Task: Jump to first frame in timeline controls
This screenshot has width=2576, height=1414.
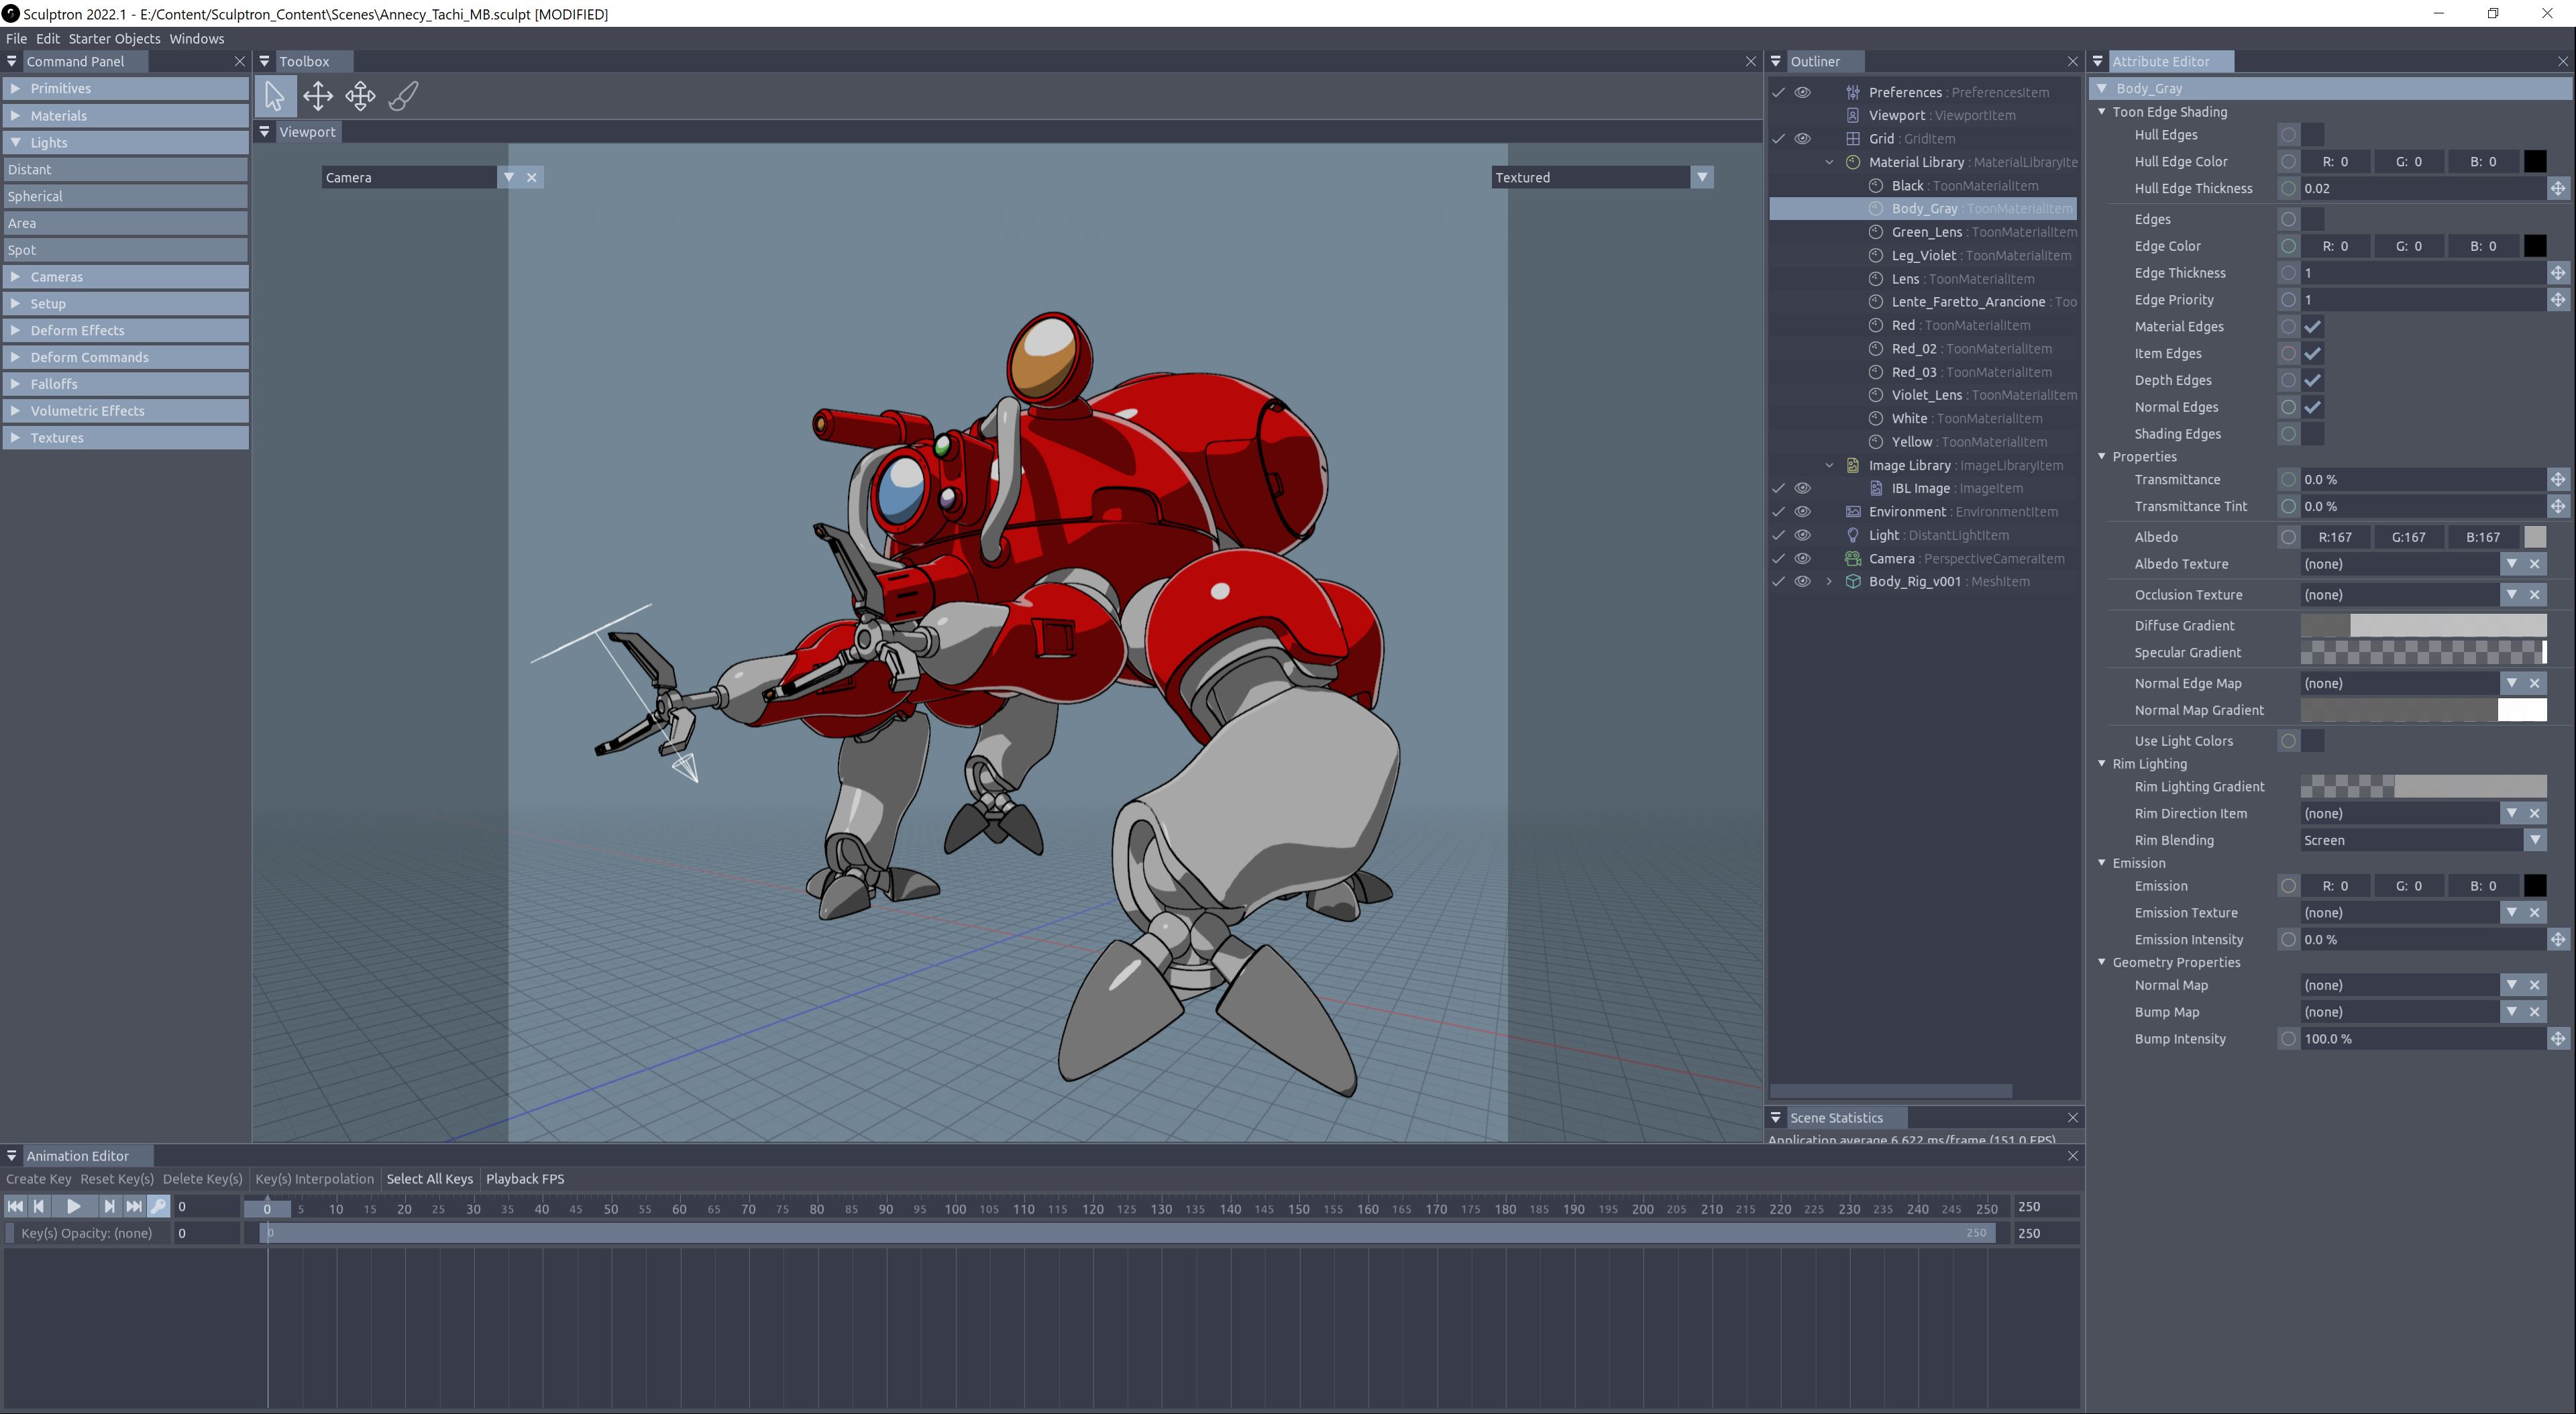Action: [x=15, y=1207]
